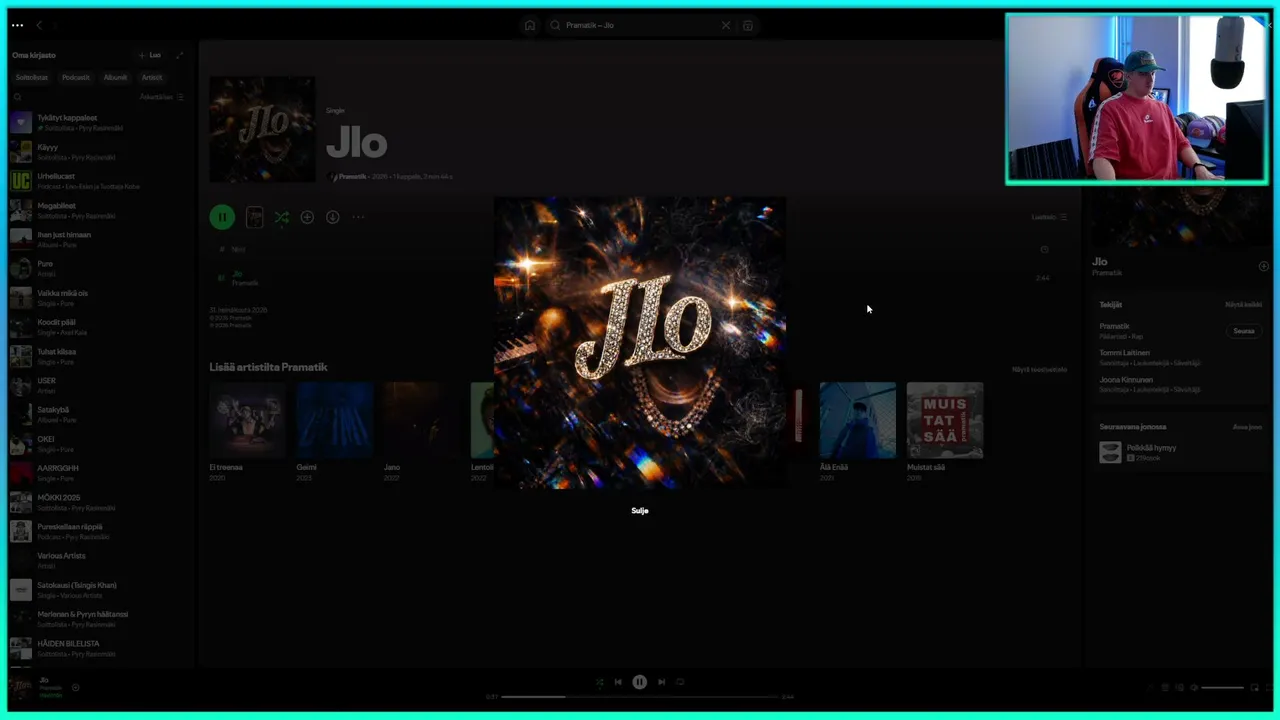Image resolution: width=1280 pixels, height=720 pixels.
Task: Adjust the volume slider
Action: tap(1223, 688)
